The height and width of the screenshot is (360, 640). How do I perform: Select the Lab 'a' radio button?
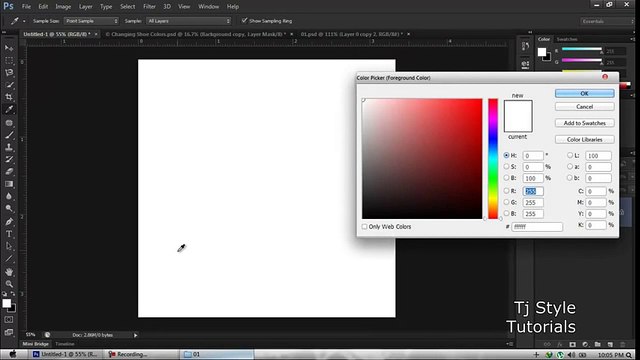(x=570, y=167)
